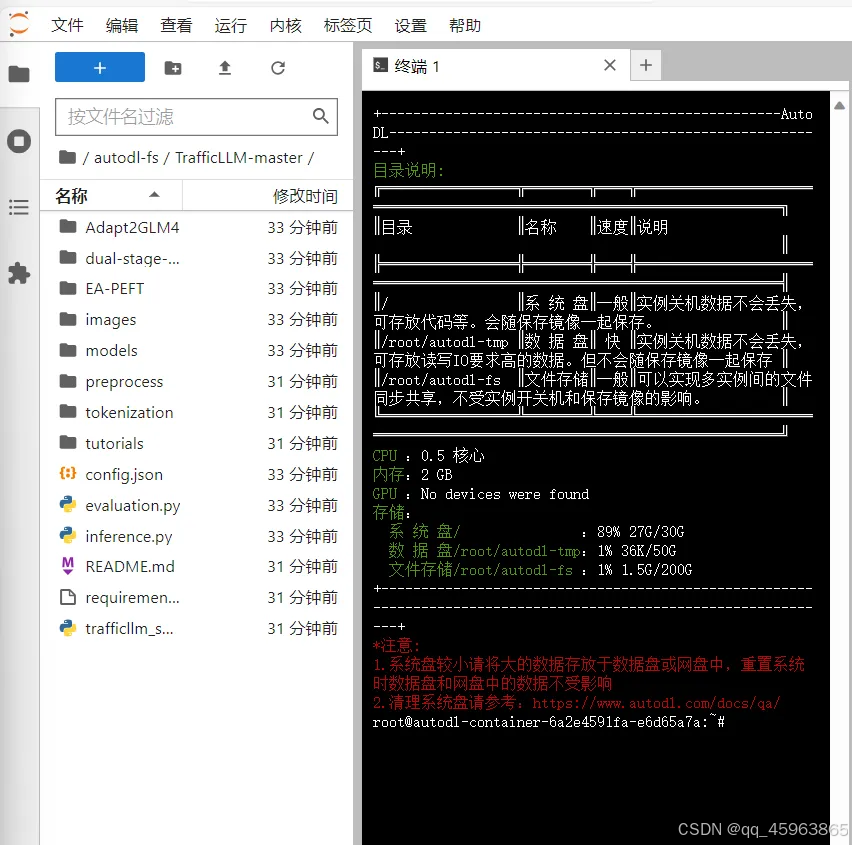
Task: Select the evaluation.py file
Action: (198, 505)
